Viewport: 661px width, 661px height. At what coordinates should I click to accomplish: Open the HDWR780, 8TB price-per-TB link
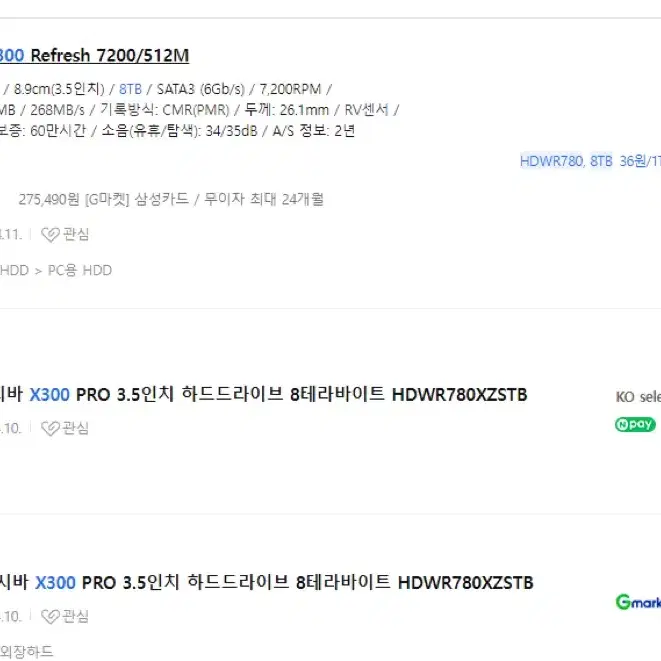click(590, 161)
